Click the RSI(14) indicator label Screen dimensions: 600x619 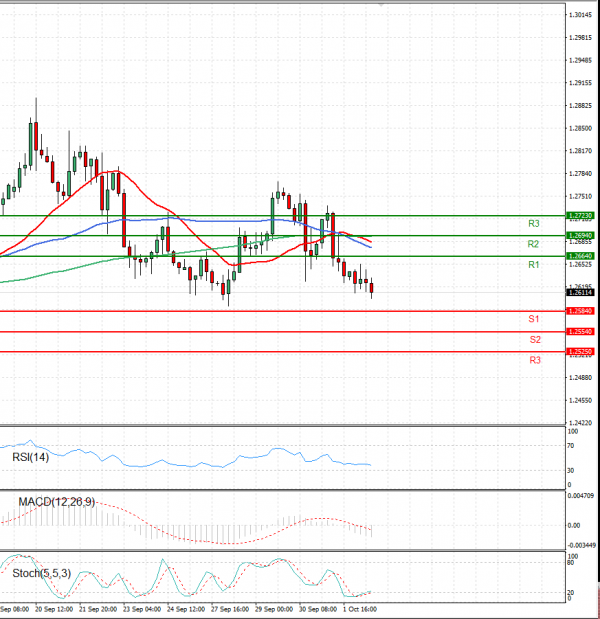pyautogui.click(x=30, y=457)
